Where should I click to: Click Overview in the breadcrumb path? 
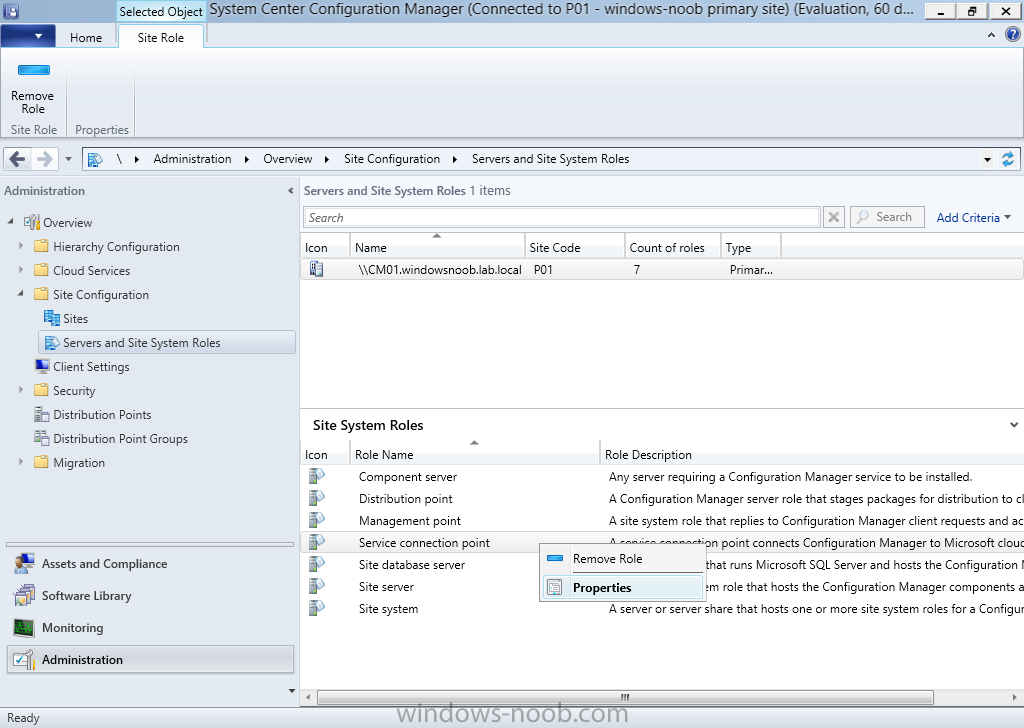[x=287, y=159]
